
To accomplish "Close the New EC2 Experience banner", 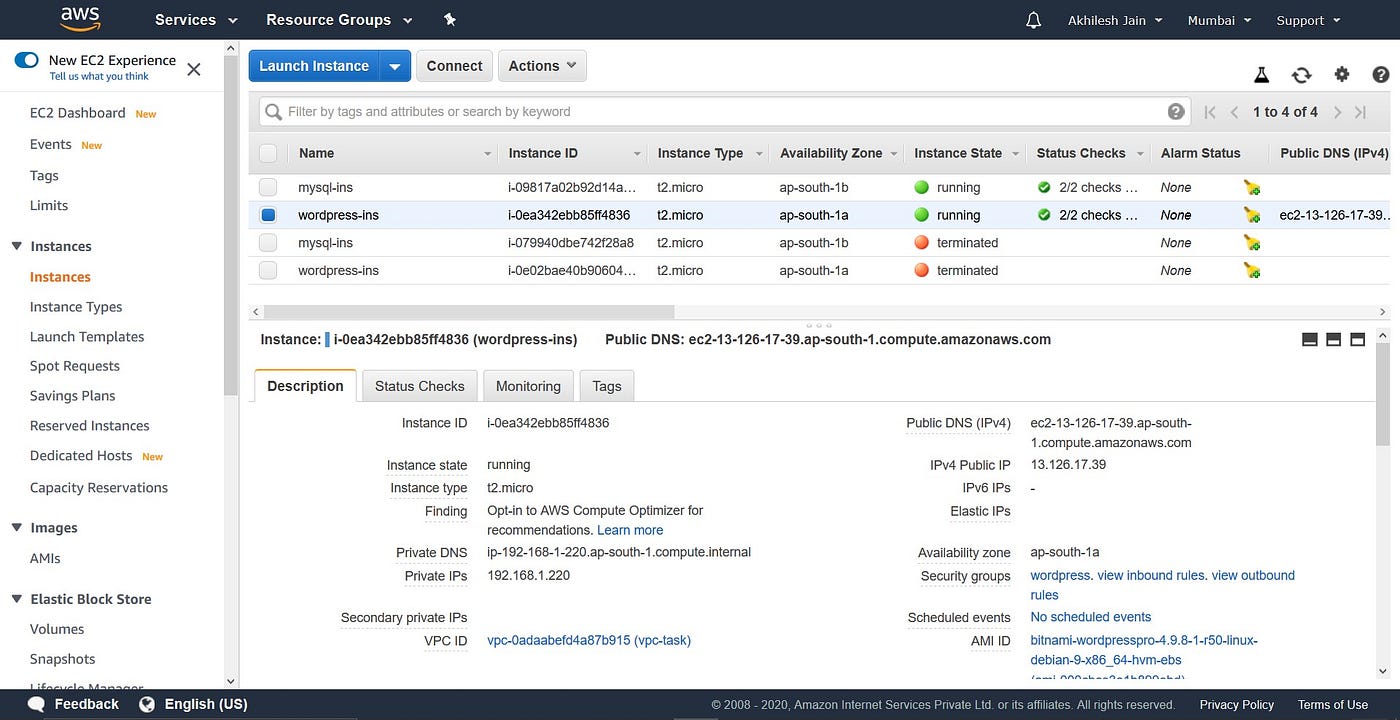I will point(194,69).
